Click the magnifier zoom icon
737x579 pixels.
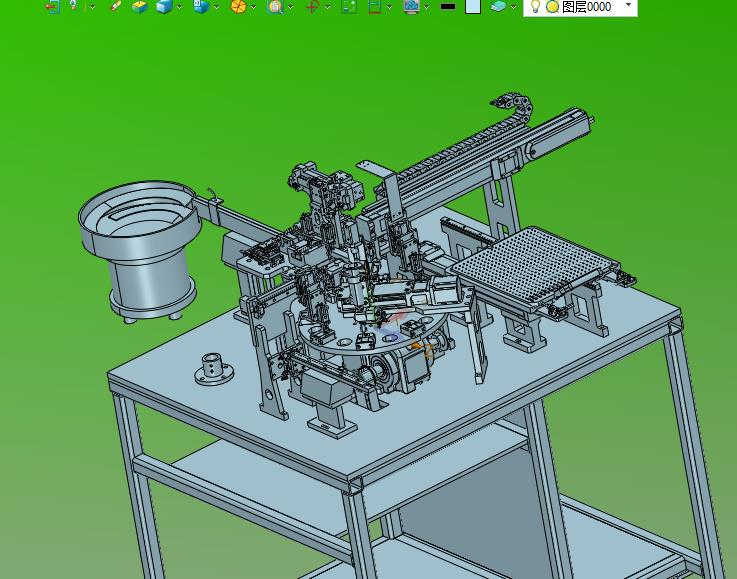coord(275,6)
